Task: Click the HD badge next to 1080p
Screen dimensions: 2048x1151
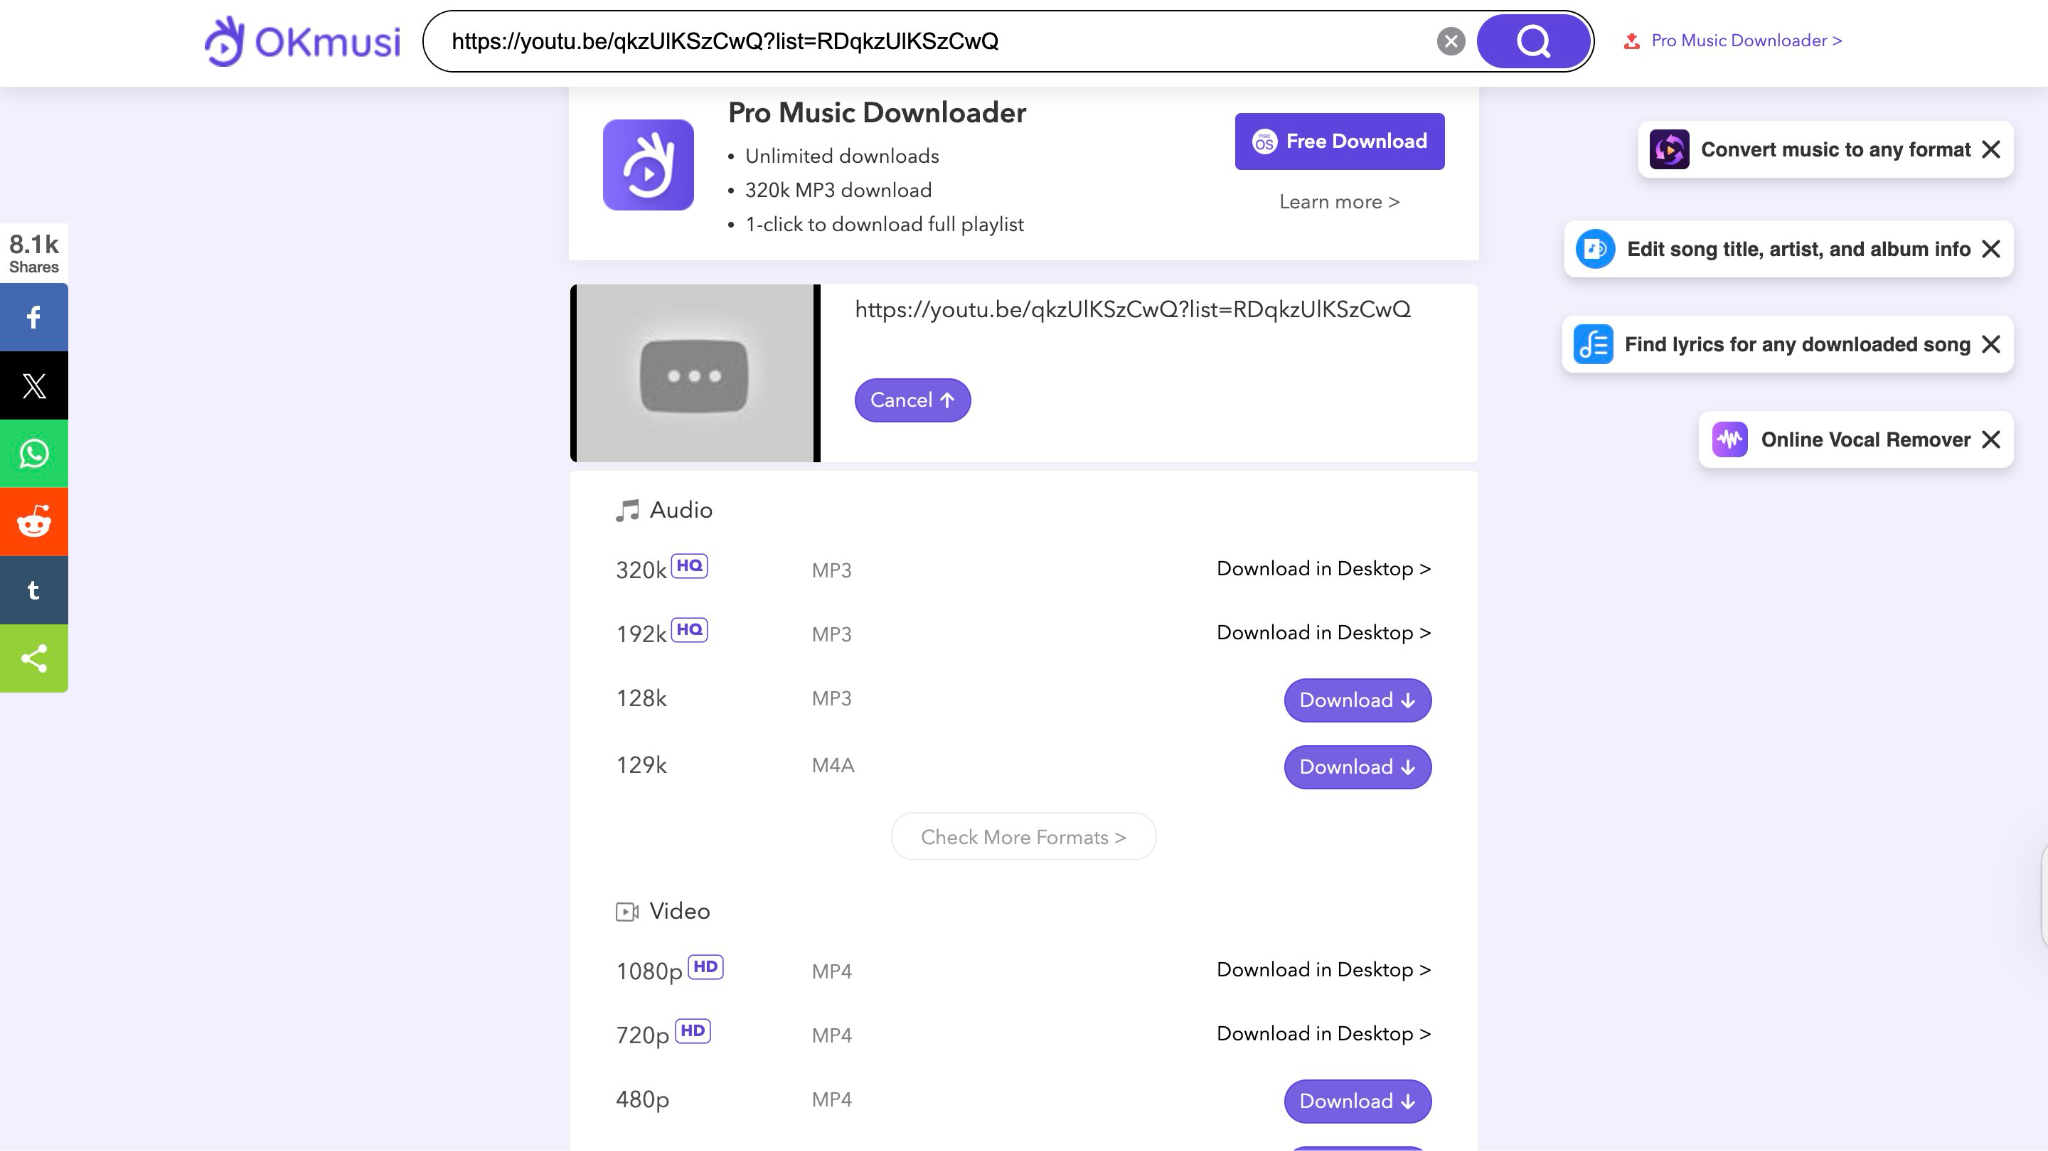Action: click(705, 967)
